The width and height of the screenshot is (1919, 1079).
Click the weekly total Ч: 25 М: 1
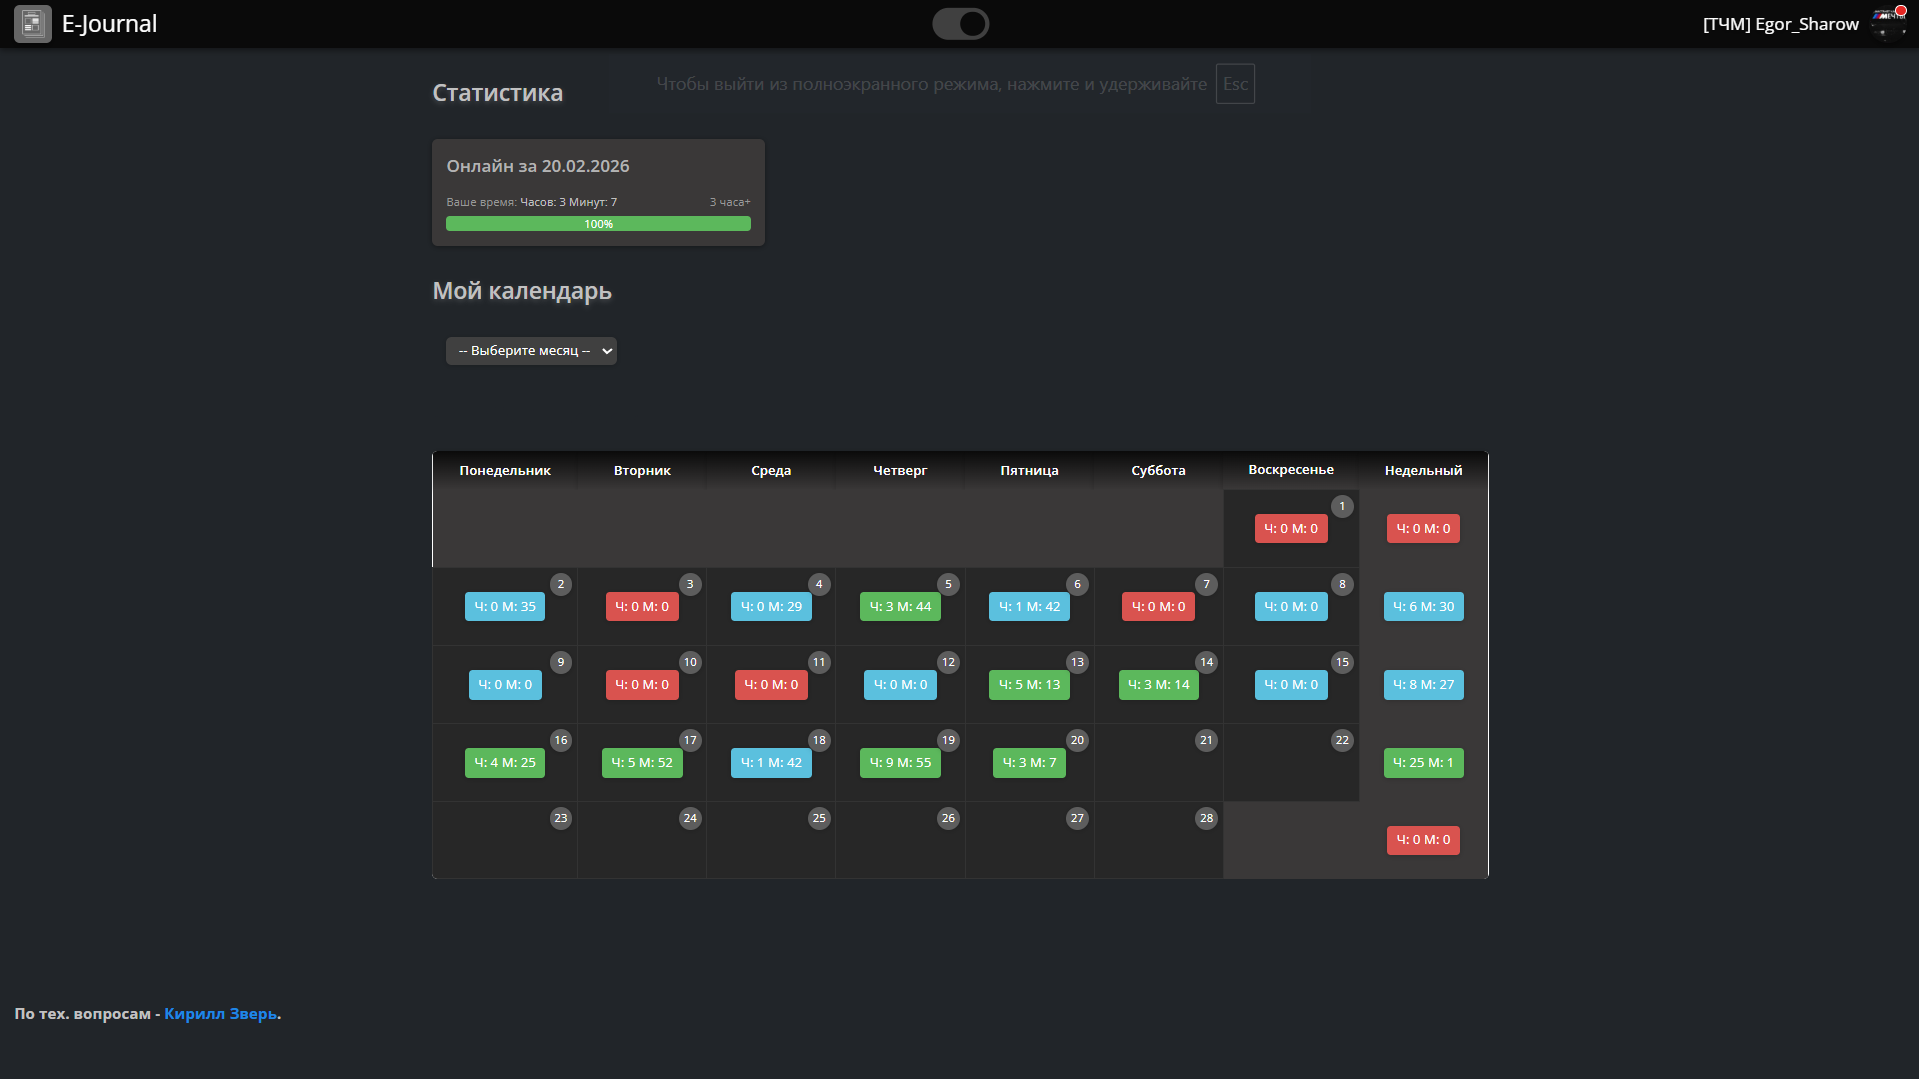pos(1423,763)
